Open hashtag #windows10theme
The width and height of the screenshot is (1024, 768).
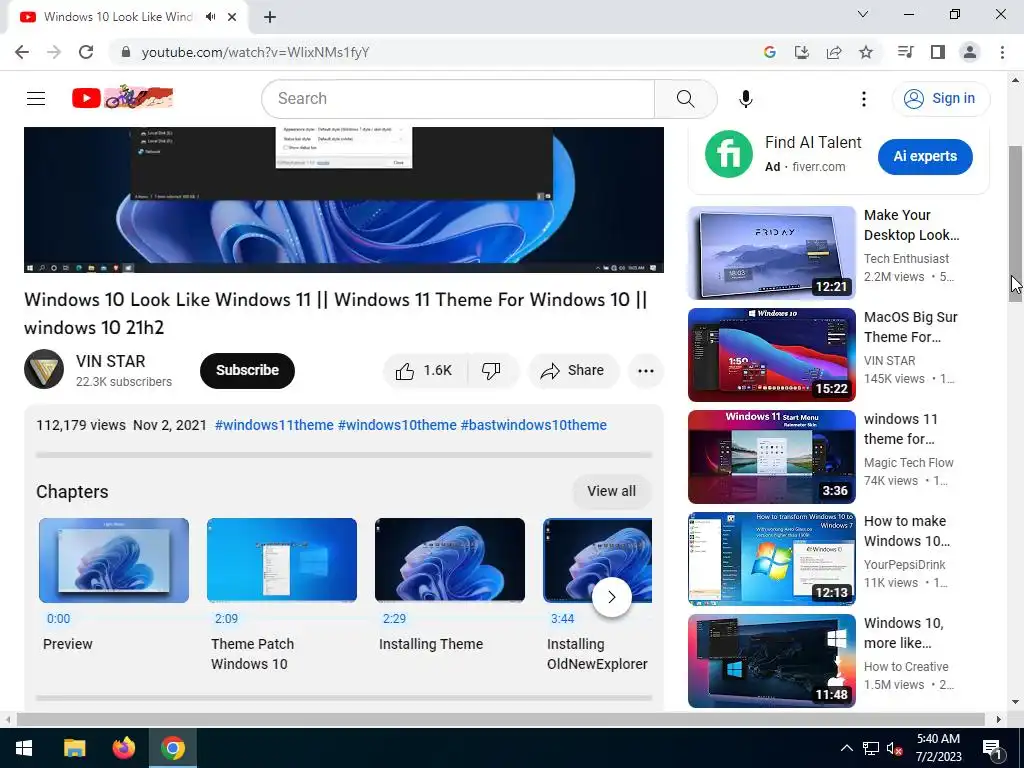click(x=397, y=425)
